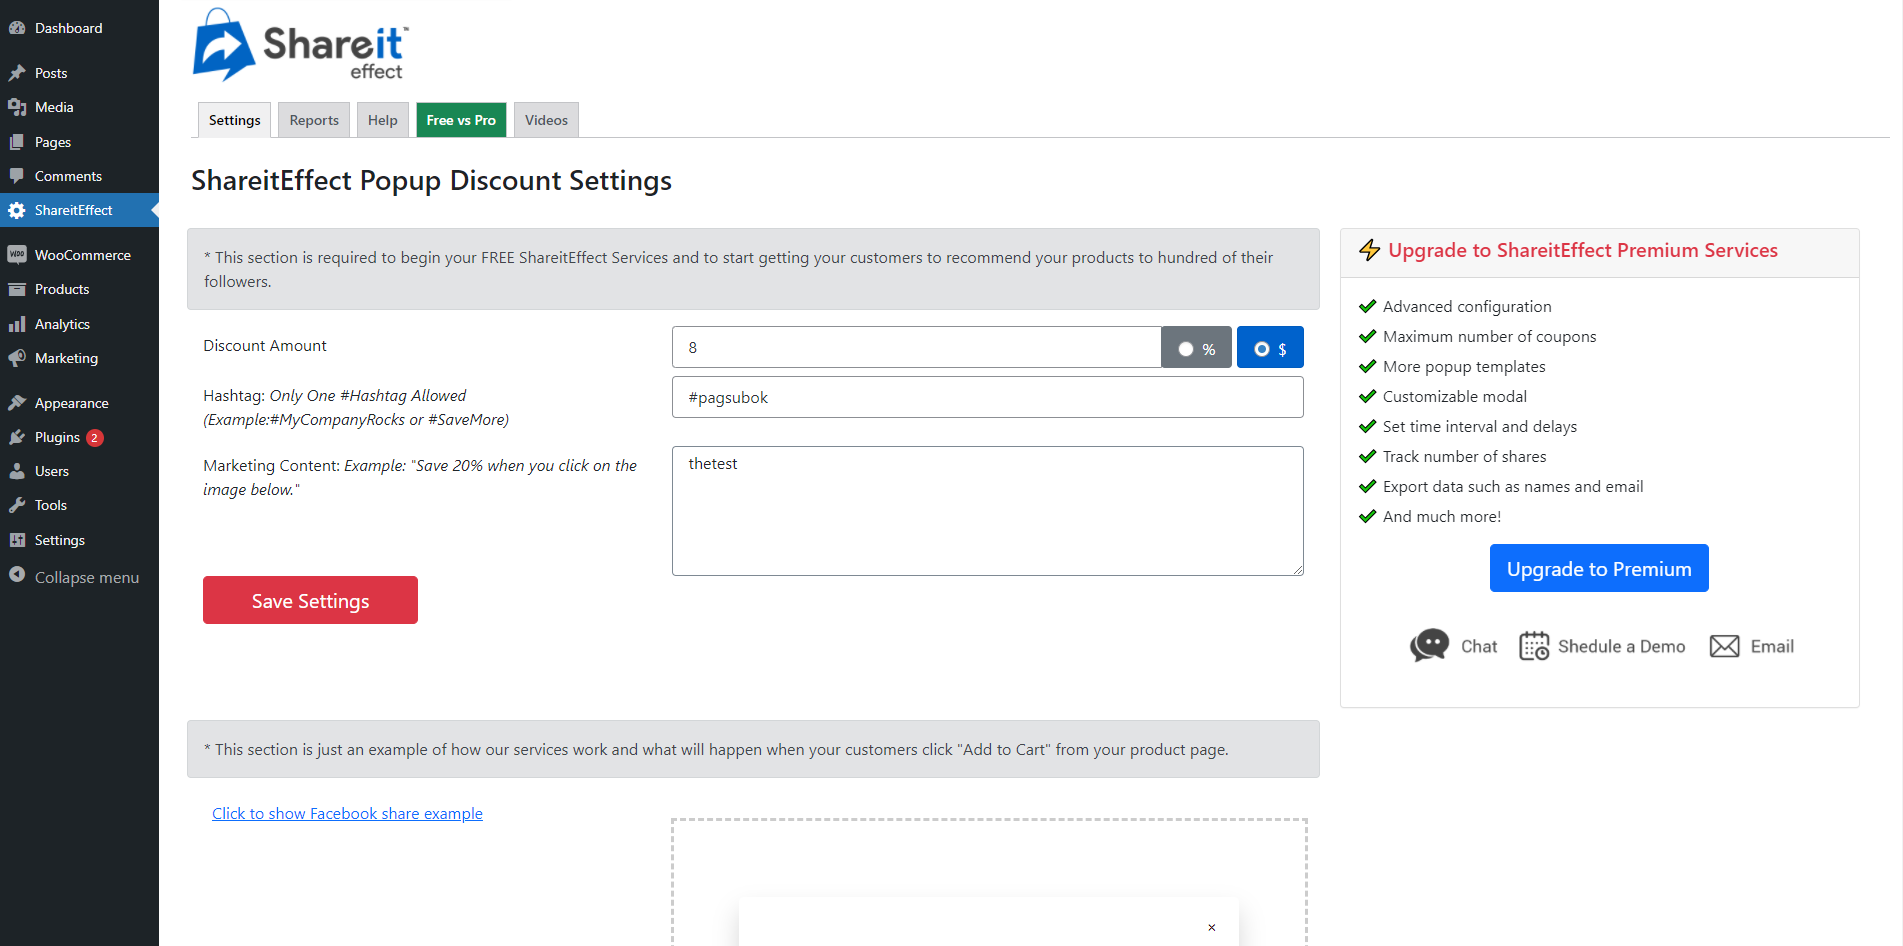Collapse the admin sidebar menu
This screenshot has height=946, width=1903.
(x=79, y=577)
